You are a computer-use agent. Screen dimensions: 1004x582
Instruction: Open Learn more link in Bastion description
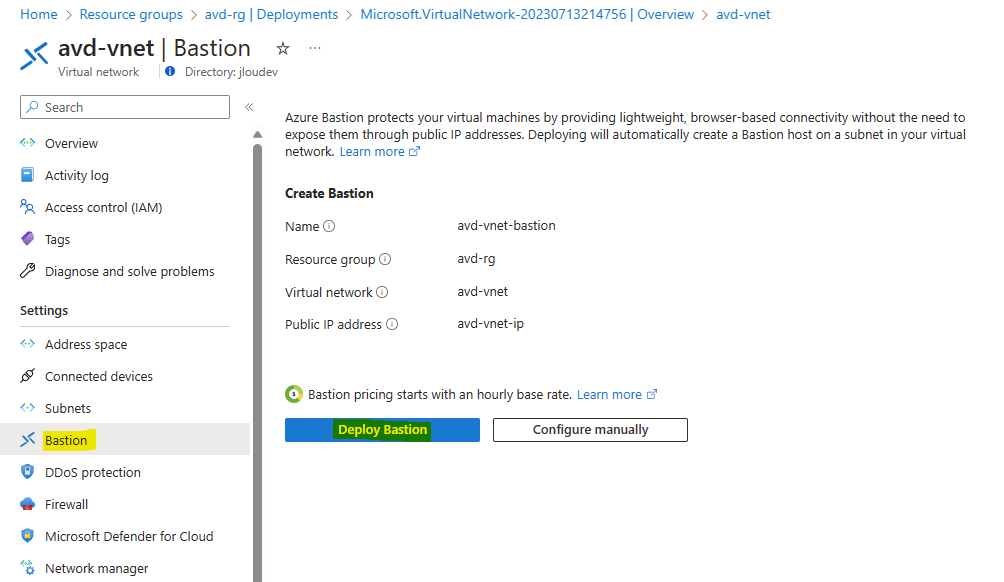380,152
